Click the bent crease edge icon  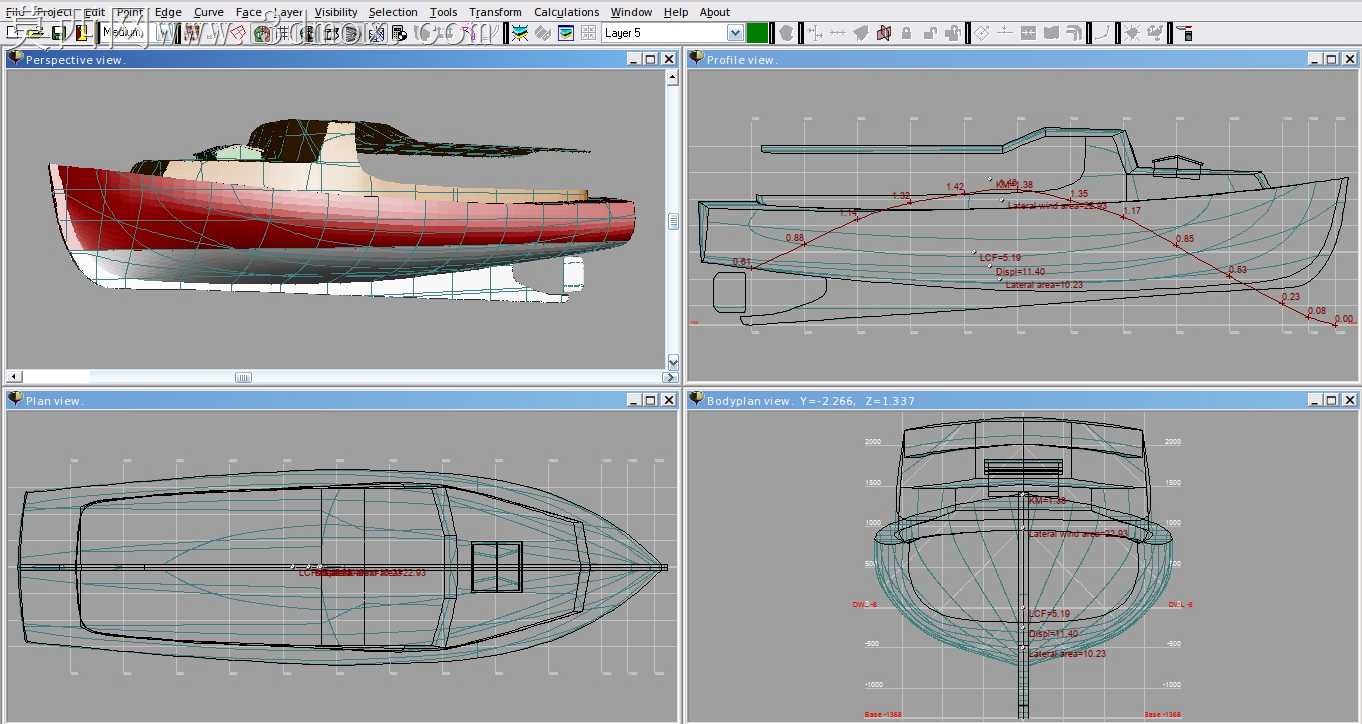pos(1074,33)
